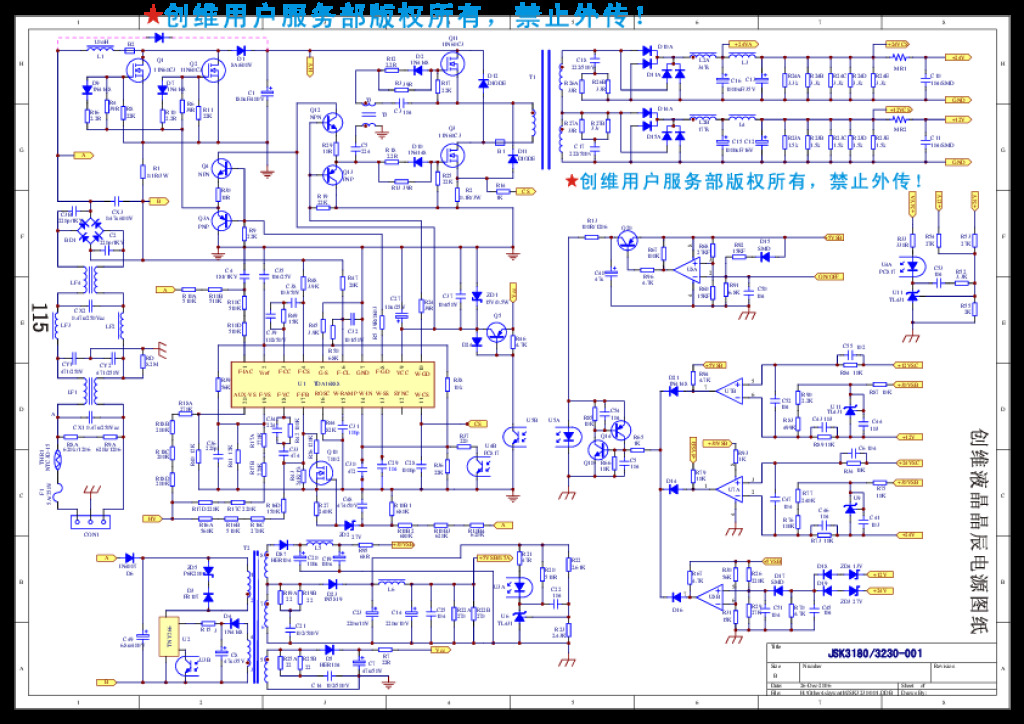This screenshot has width=1024, height=724.
Task: Select the Q4 NPN transistor symbol
Action: pyautogui.click(x=221, y=170)
